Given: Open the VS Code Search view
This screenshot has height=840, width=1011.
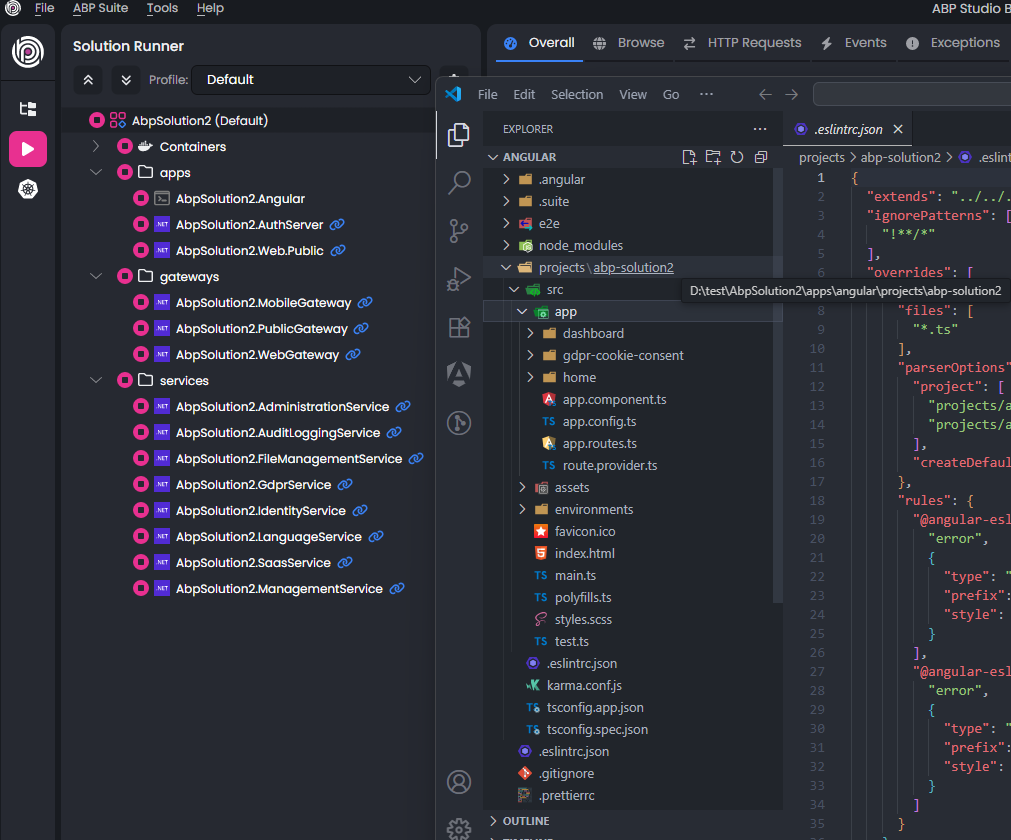Looking at the screenshot, I should click(x=459, y=182).
